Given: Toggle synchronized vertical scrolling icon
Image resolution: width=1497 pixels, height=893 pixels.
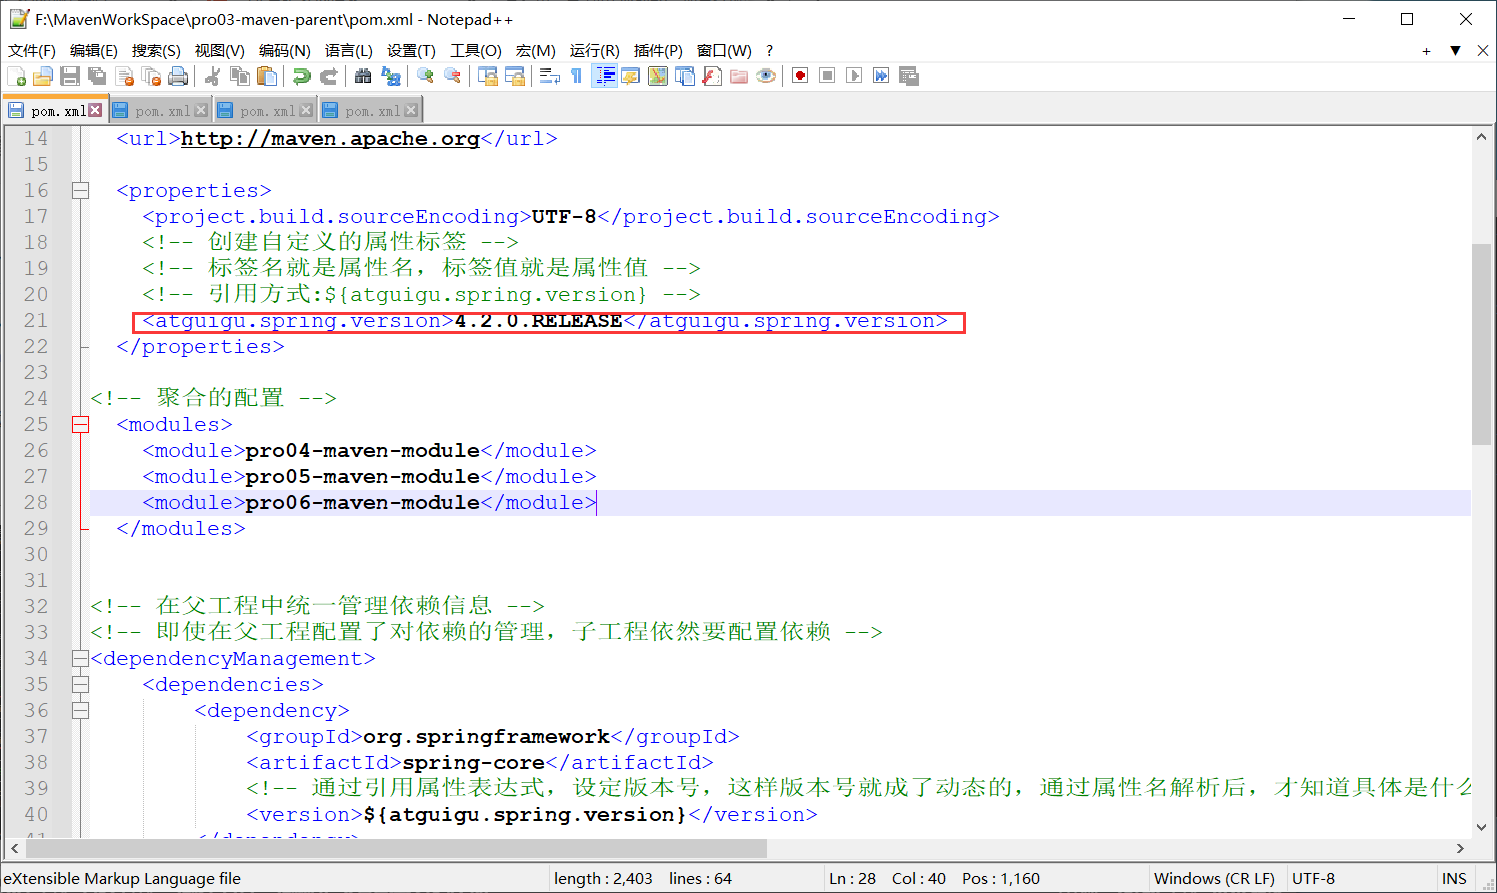Looking at the screenshot, I should point(488,76).
